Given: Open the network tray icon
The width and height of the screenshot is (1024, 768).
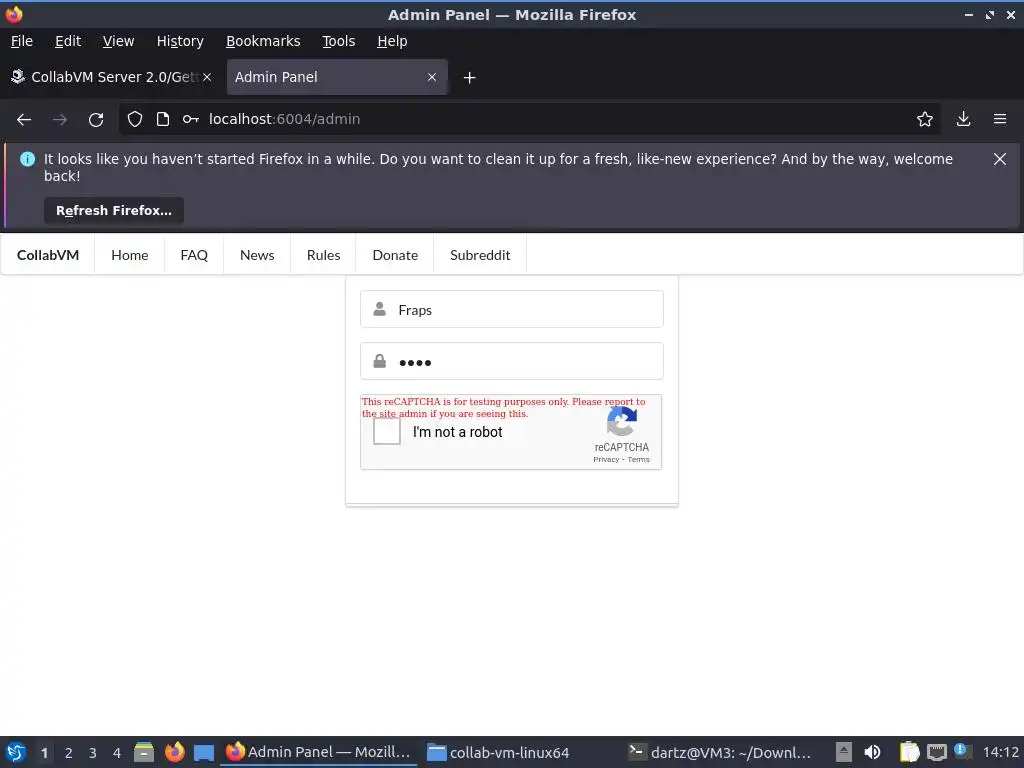Looking at the screenshot, I should 936,752.
